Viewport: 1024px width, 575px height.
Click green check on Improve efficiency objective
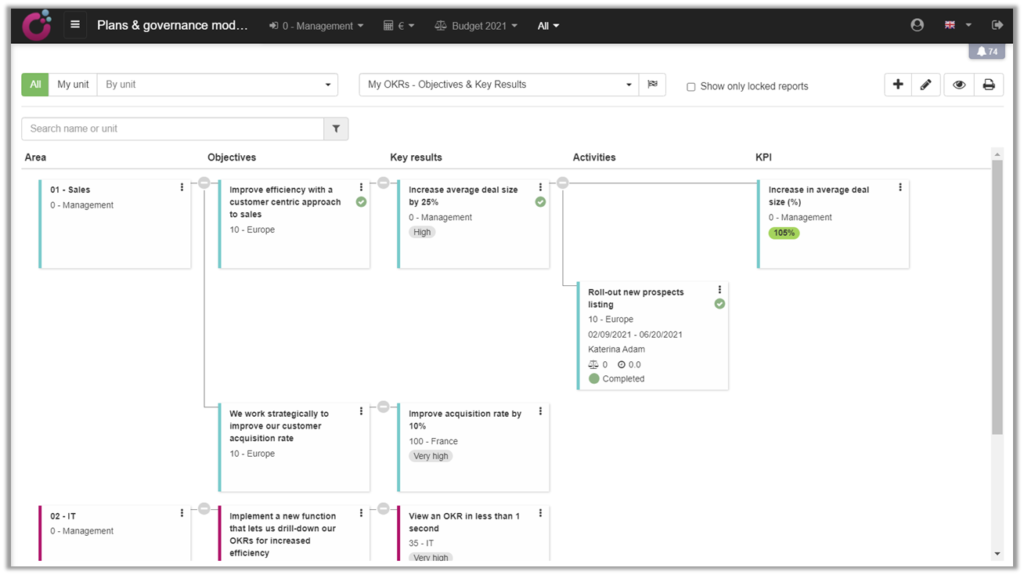click(x=361, y=202)
